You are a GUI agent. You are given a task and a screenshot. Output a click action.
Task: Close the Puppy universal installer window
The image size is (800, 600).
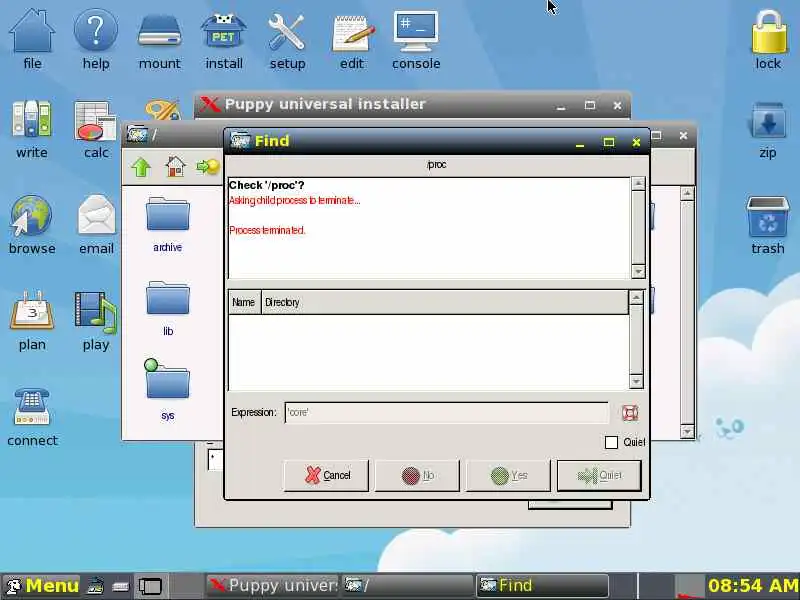tap(617, 106)
